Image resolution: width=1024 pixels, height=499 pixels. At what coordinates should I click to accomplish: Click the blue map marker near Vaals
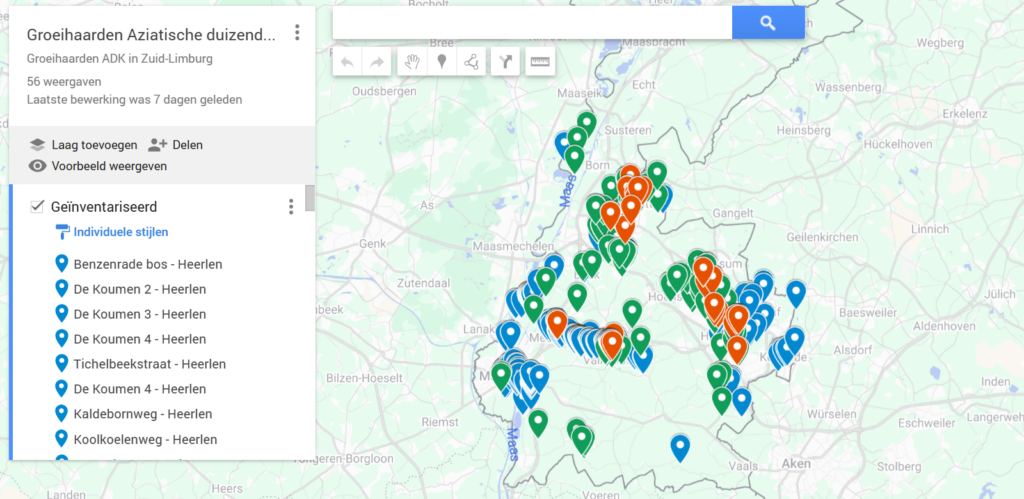[x=680, y=447]
